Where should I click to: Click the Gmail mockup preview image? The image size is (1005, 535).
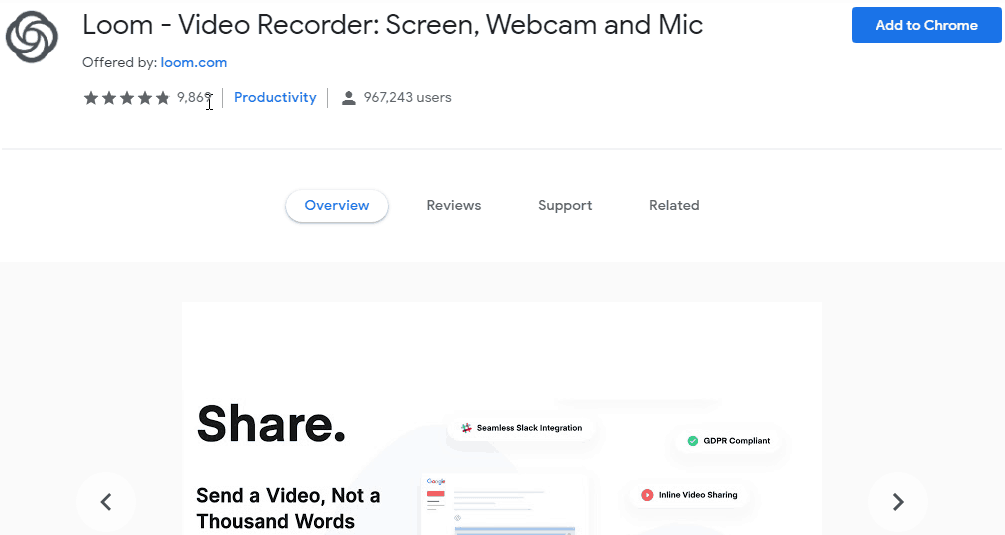tap(505, 505)
